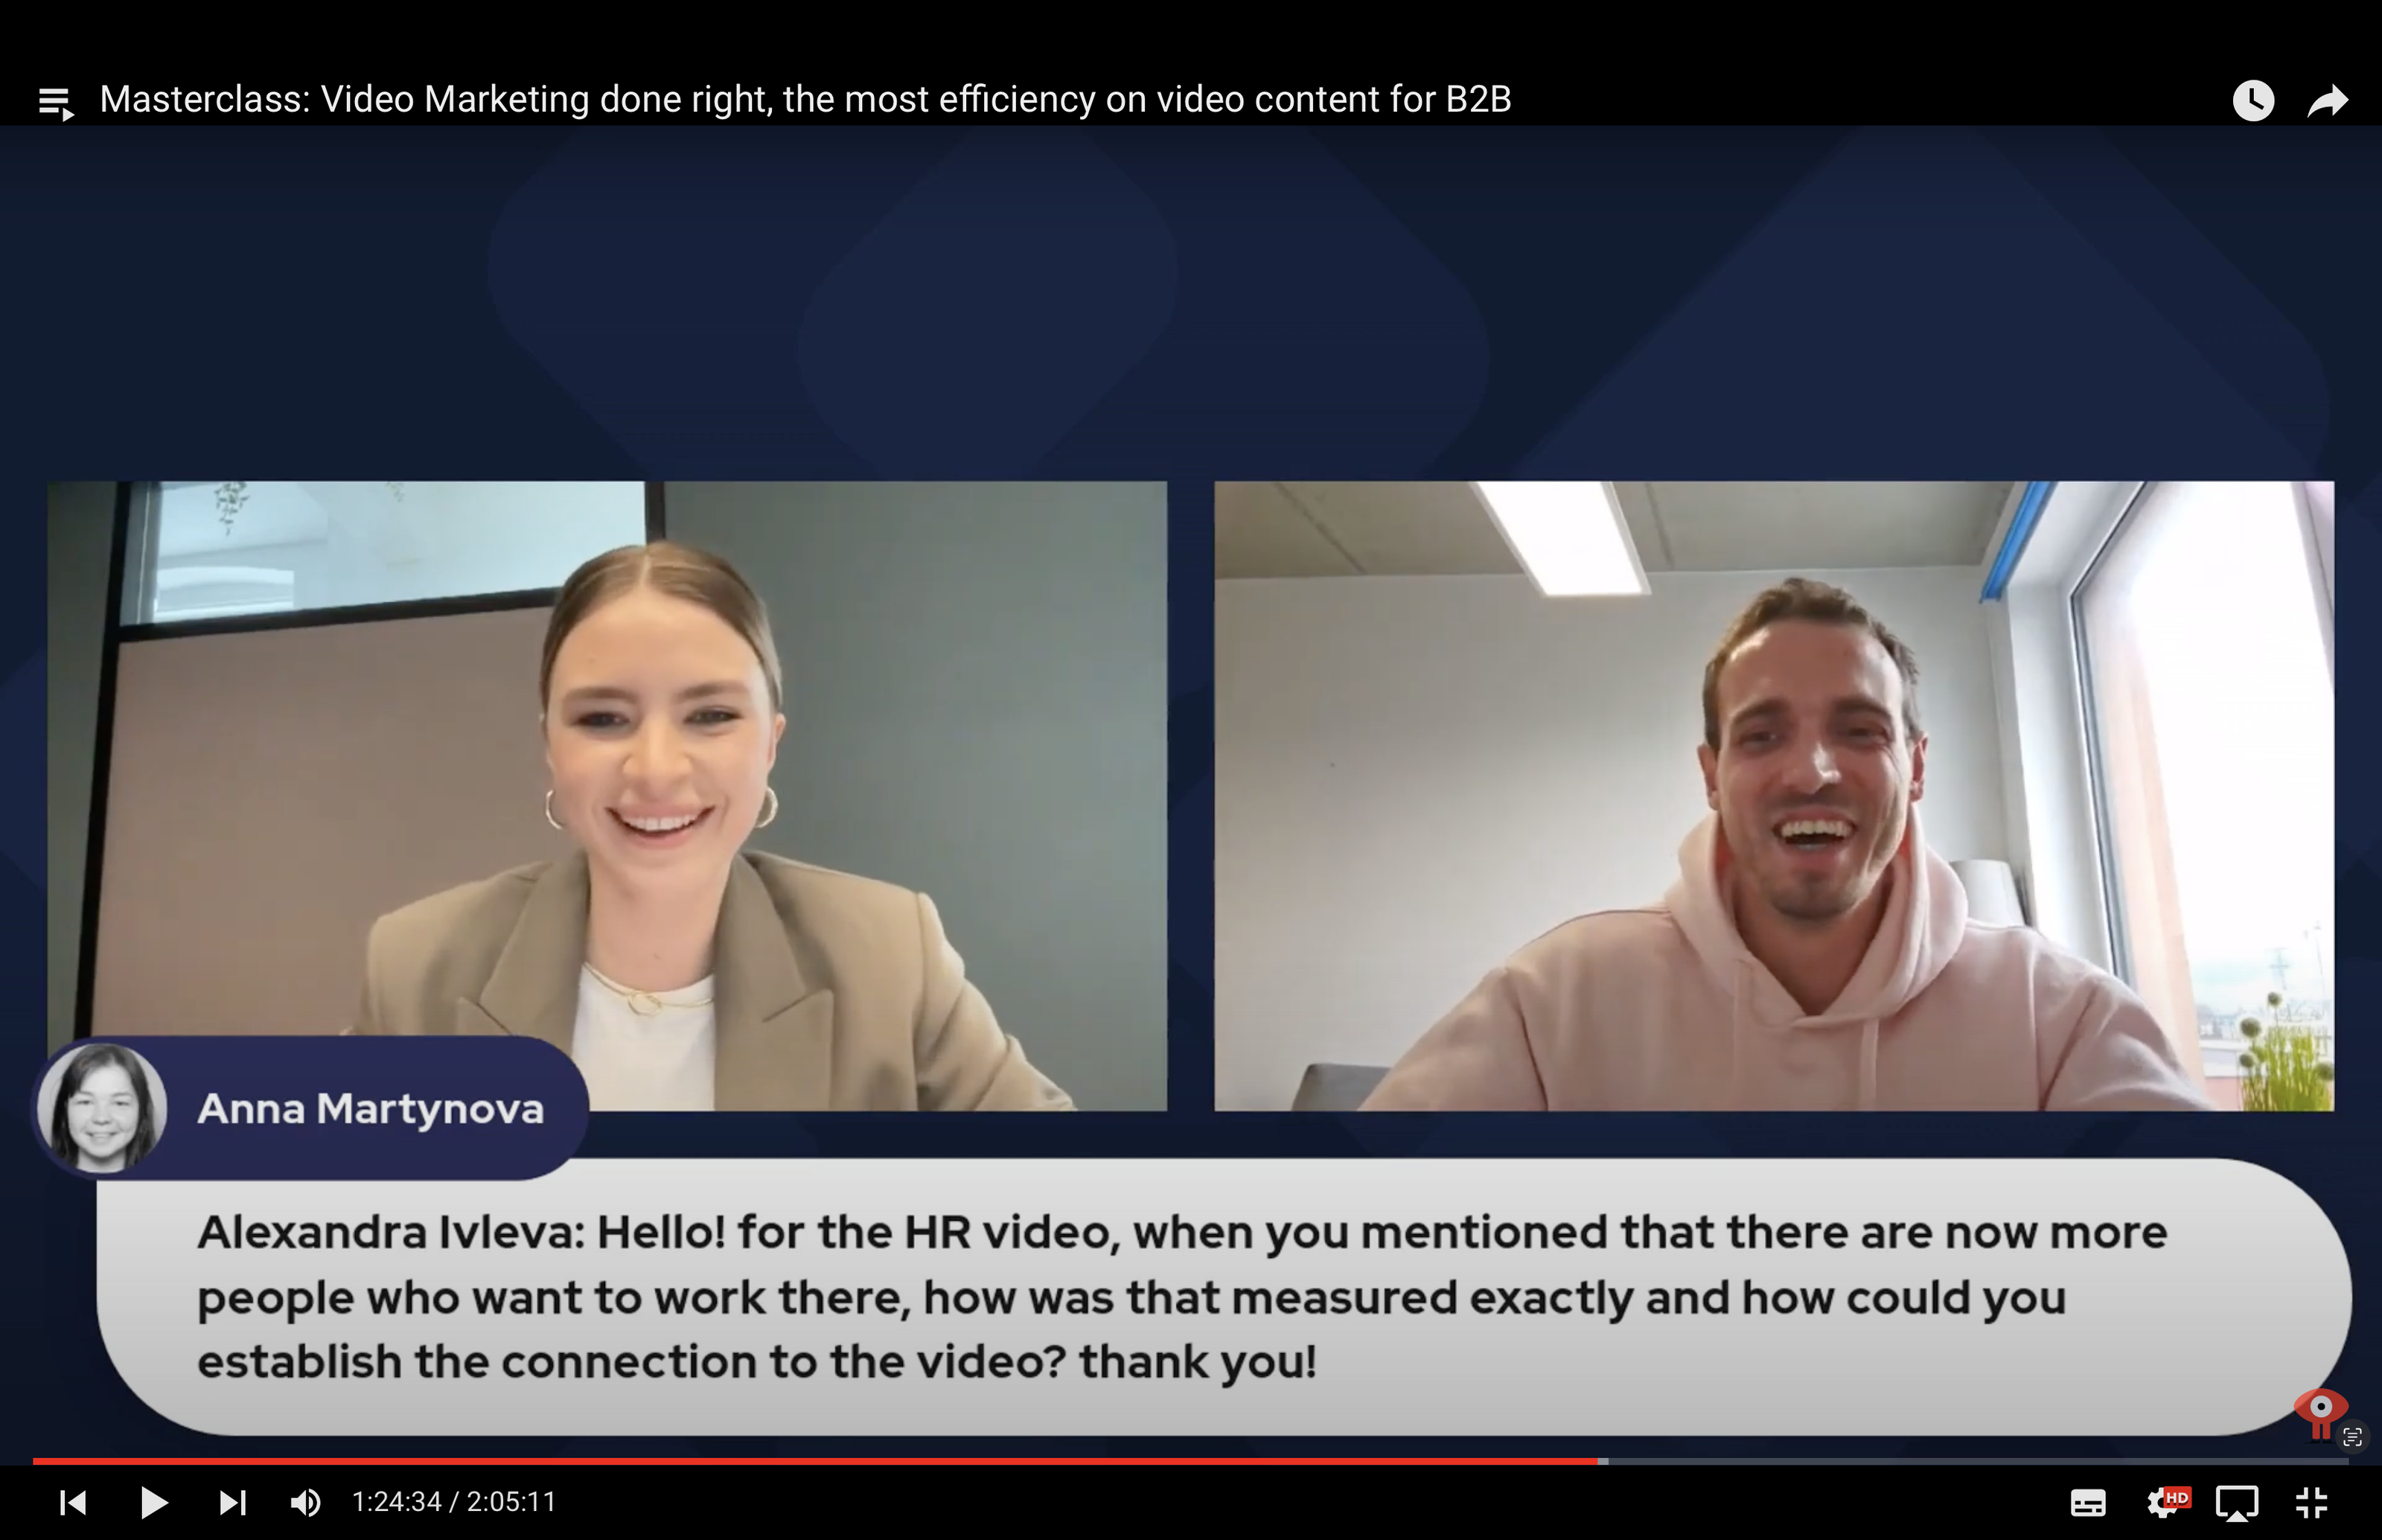Click the Masterclass video title link
The height and width of the screenshot is (1540, 2382).
coord(805,100)
